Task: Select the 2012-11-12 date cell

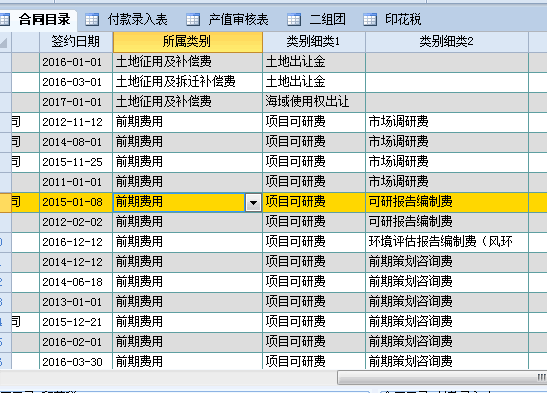Action: 76,122
